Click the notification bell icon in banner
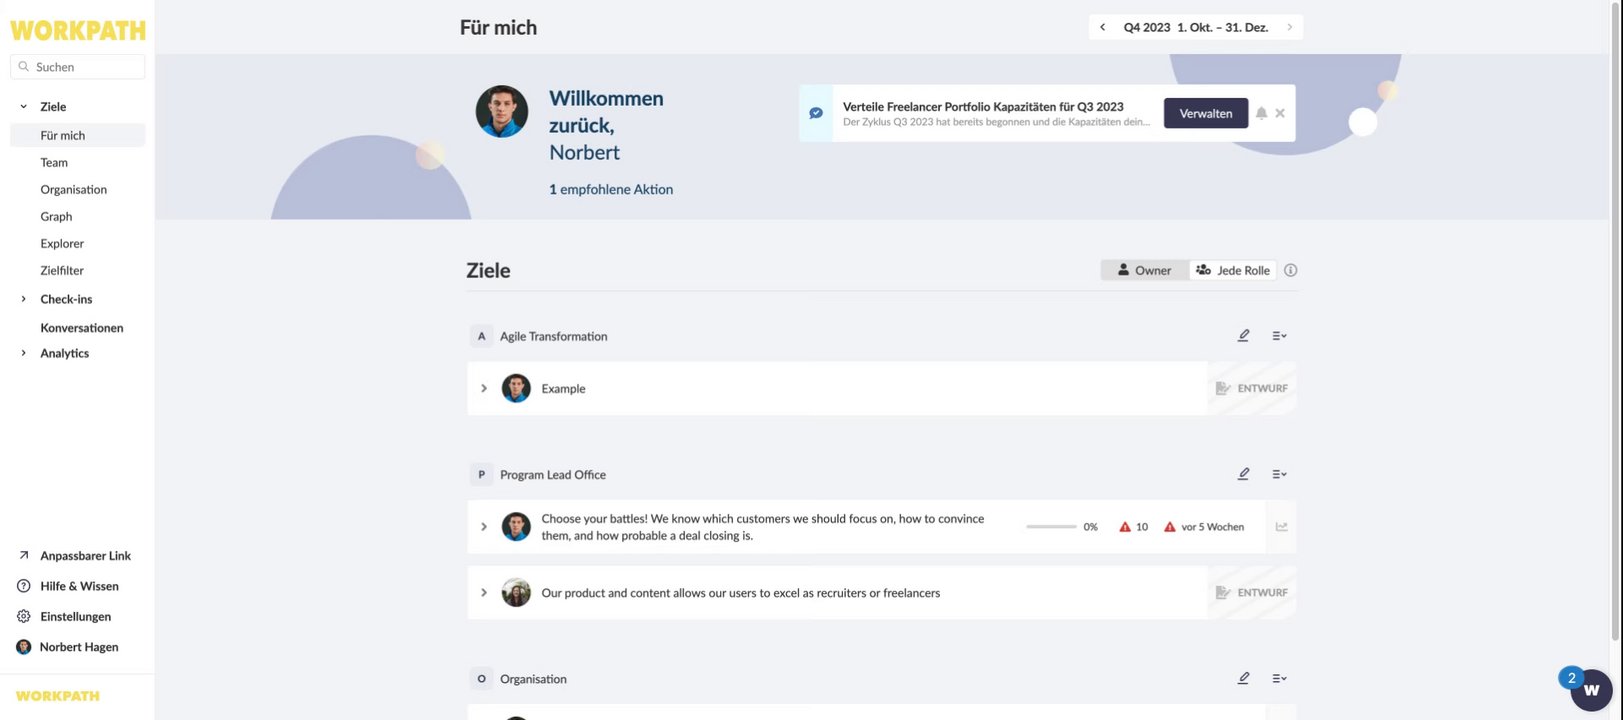Image resolution: width=1623 pixels, height=720 pixels. coord(1262,113)
